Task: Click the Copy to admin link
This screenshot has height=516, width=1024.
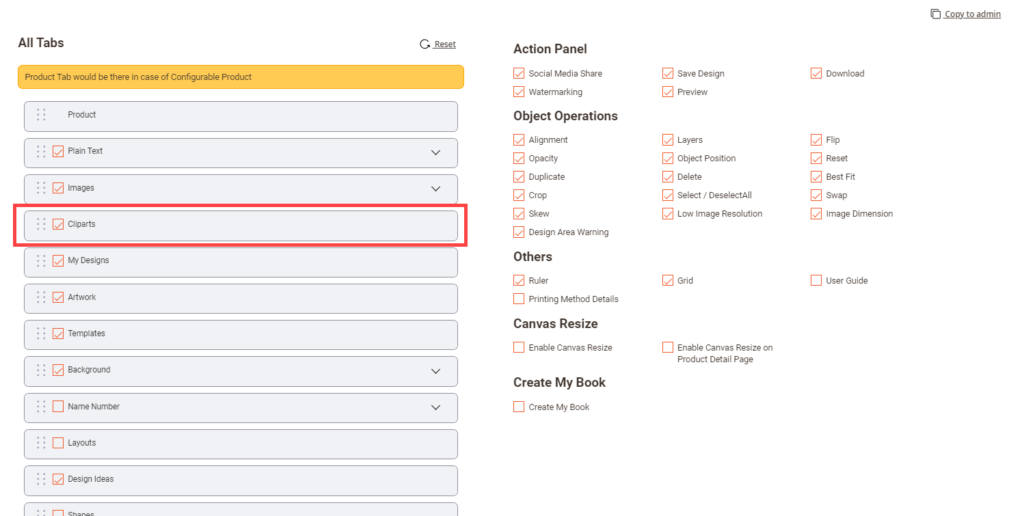Action: [x=972, y=14]
